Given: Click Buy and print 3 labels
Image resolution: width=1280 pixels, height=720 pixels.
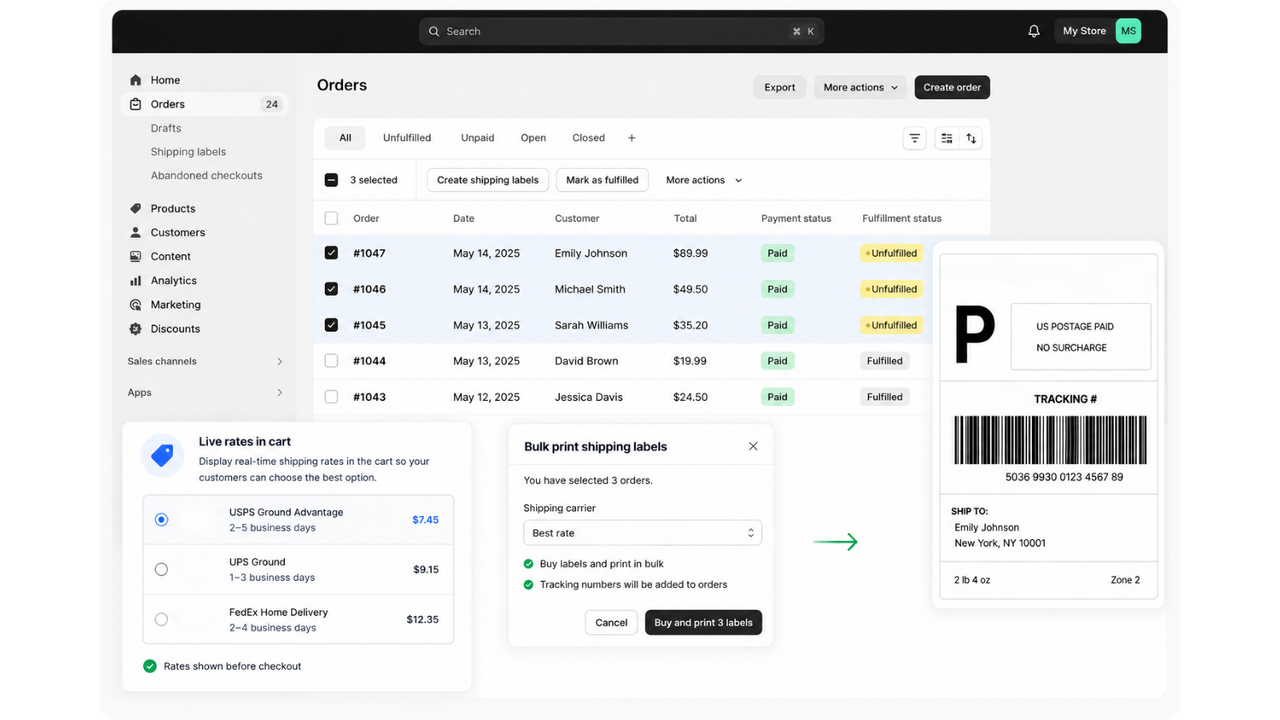Looking at the screenshot, I should [703, 622].
